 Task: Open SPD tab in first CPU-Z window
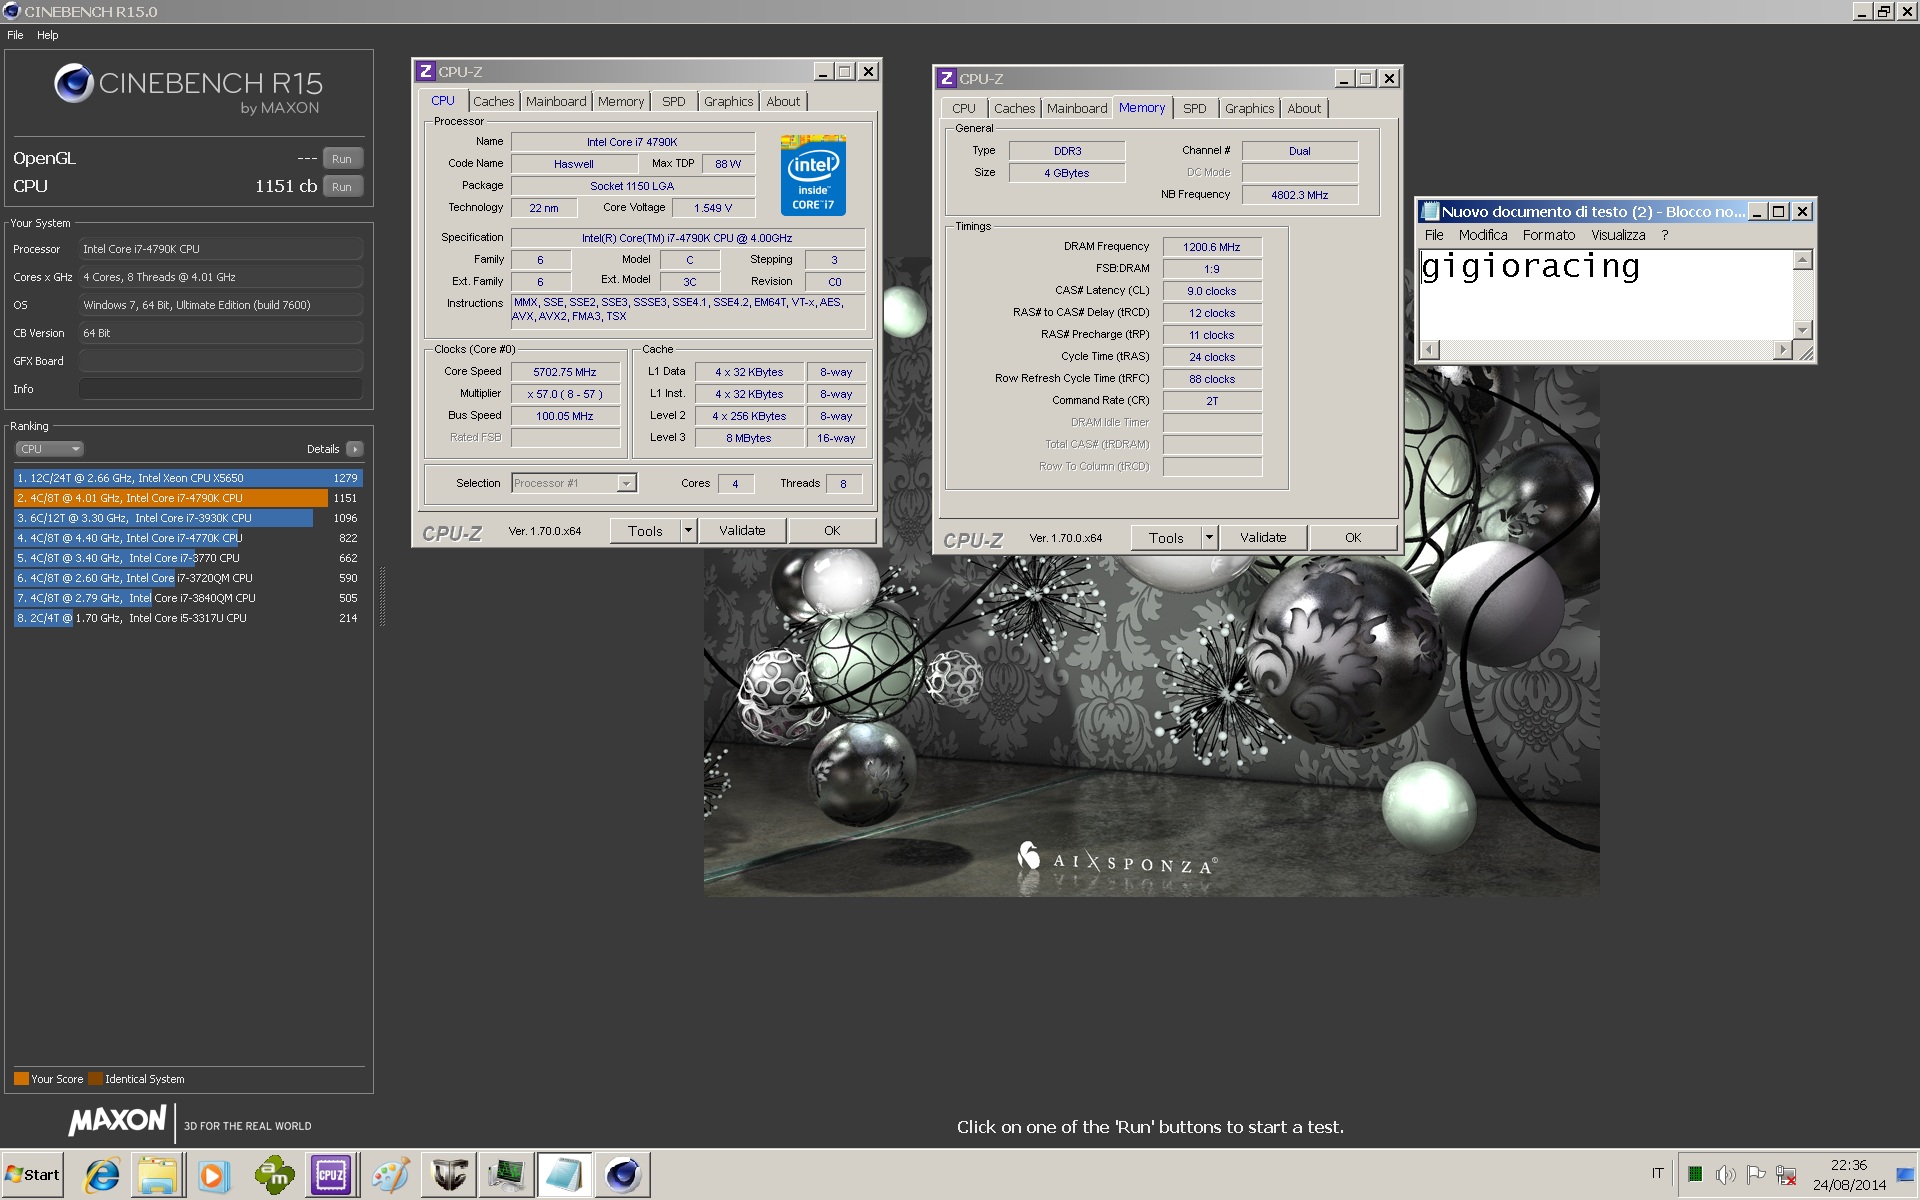pyautogui.click(x=674, y=101)
